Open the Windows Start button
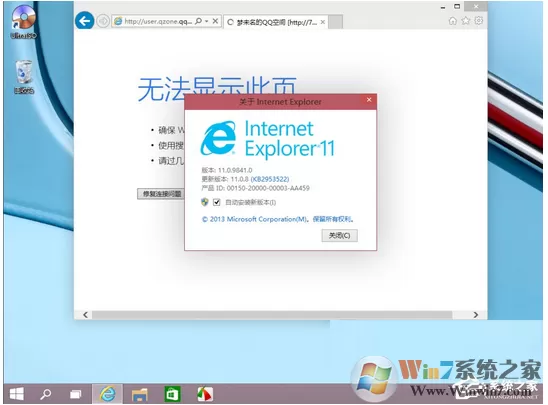 coord(16,394)
